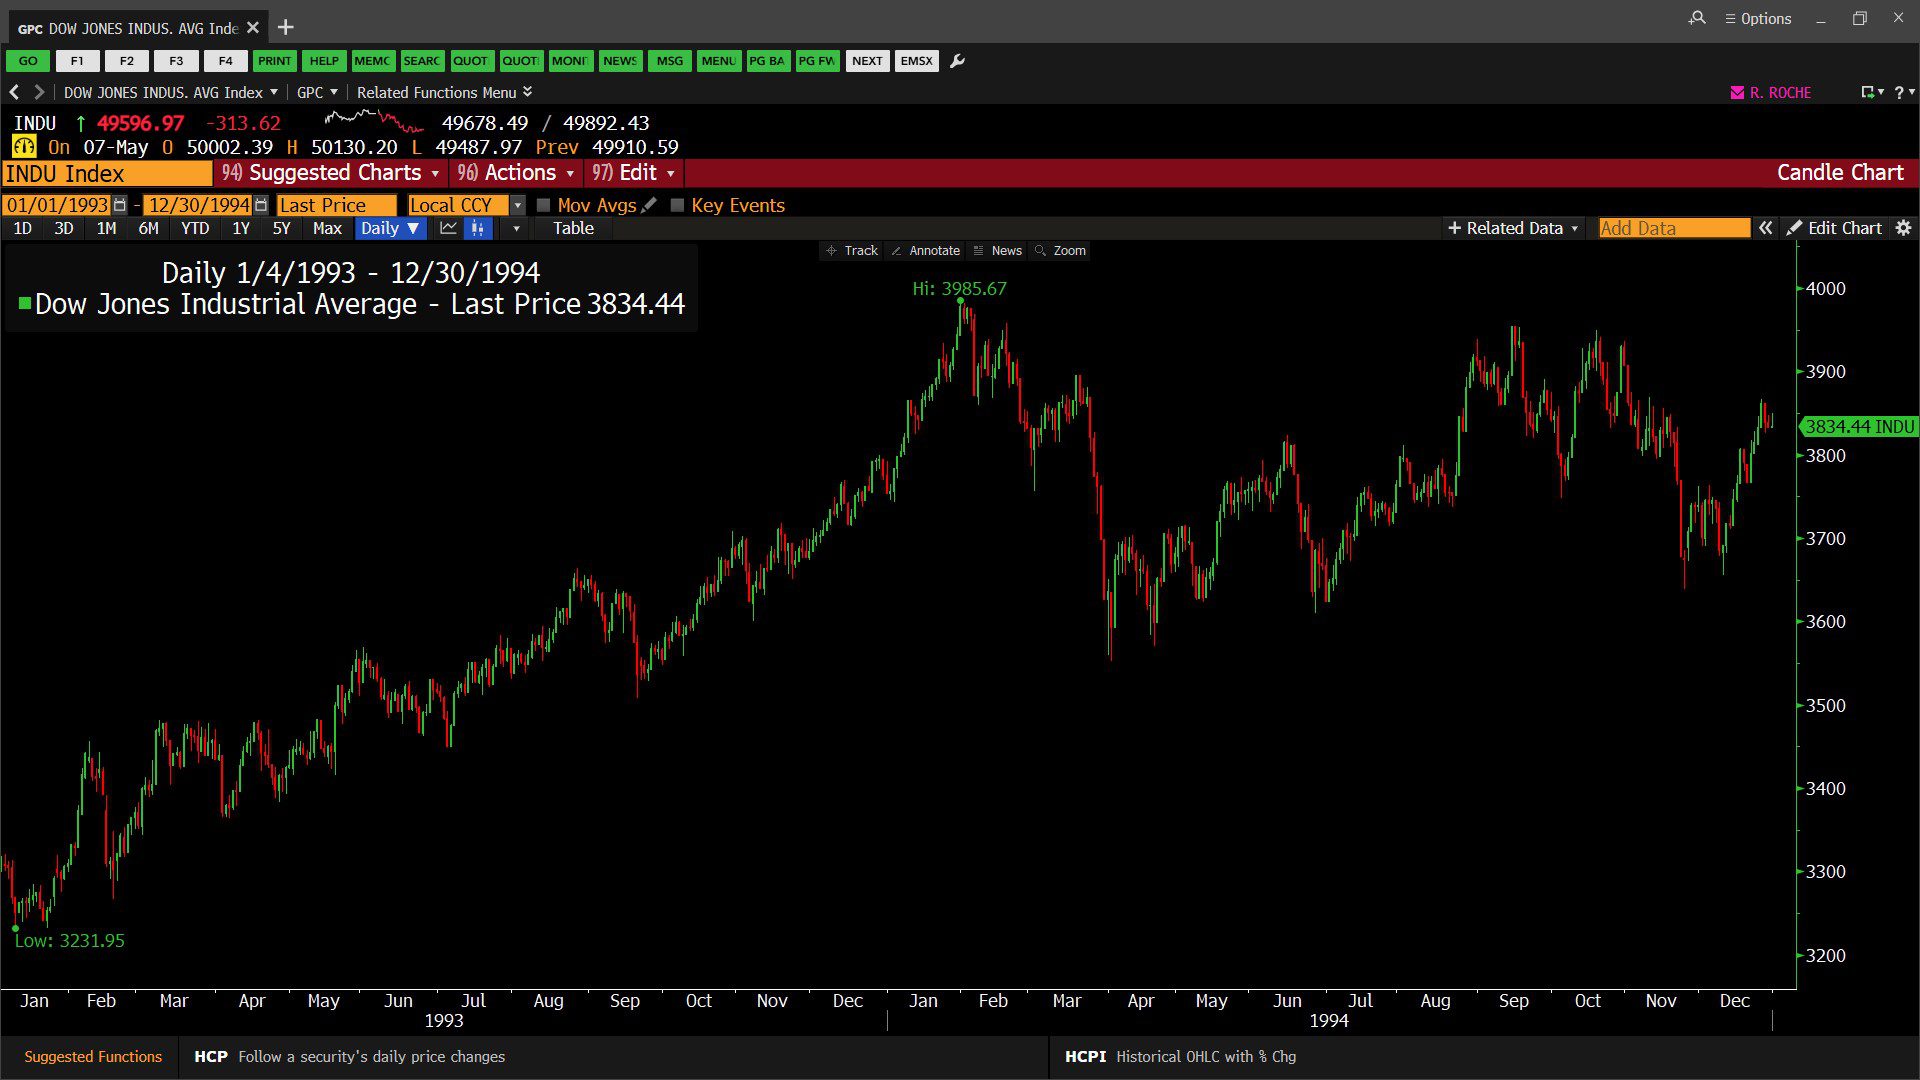
Task: Activate the Track crosshair tool
Action: [x=852, y=250]
